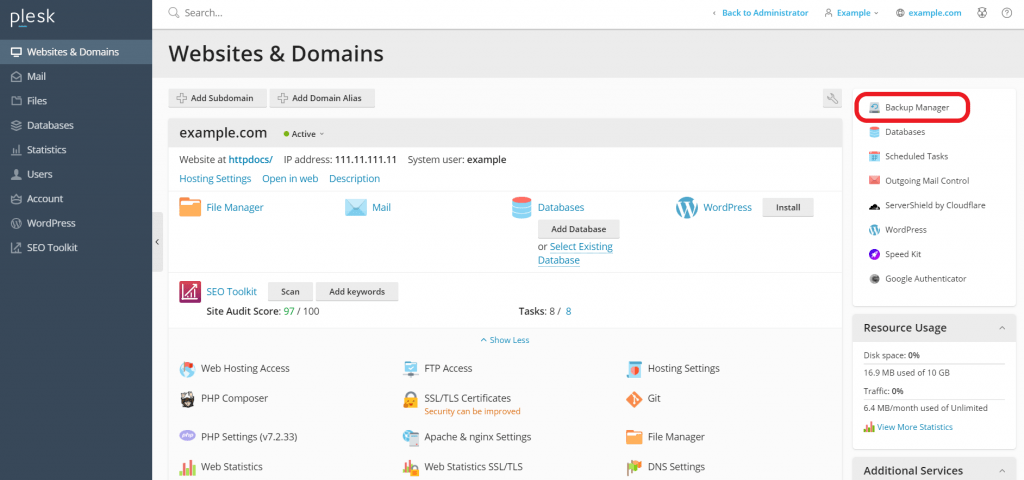Click the SEO Toolkit Scan button
Viewport: 1024px width, 480px height.
tap(291, 292)
